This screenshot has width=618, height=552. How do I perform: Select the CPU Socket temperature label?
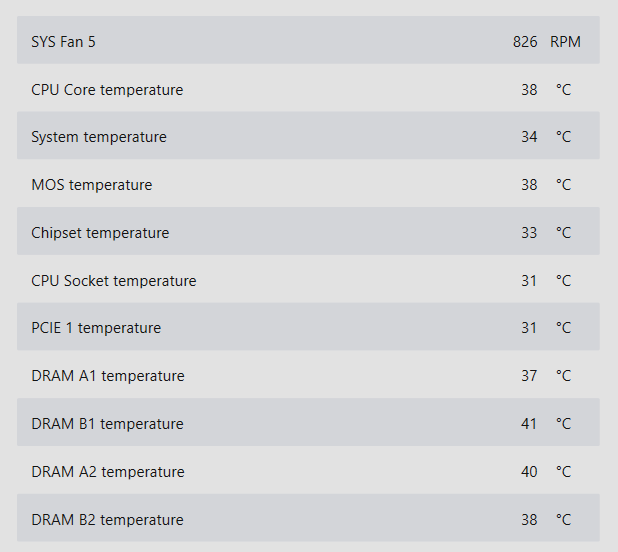pyautogui.click(x=113, y=281)
